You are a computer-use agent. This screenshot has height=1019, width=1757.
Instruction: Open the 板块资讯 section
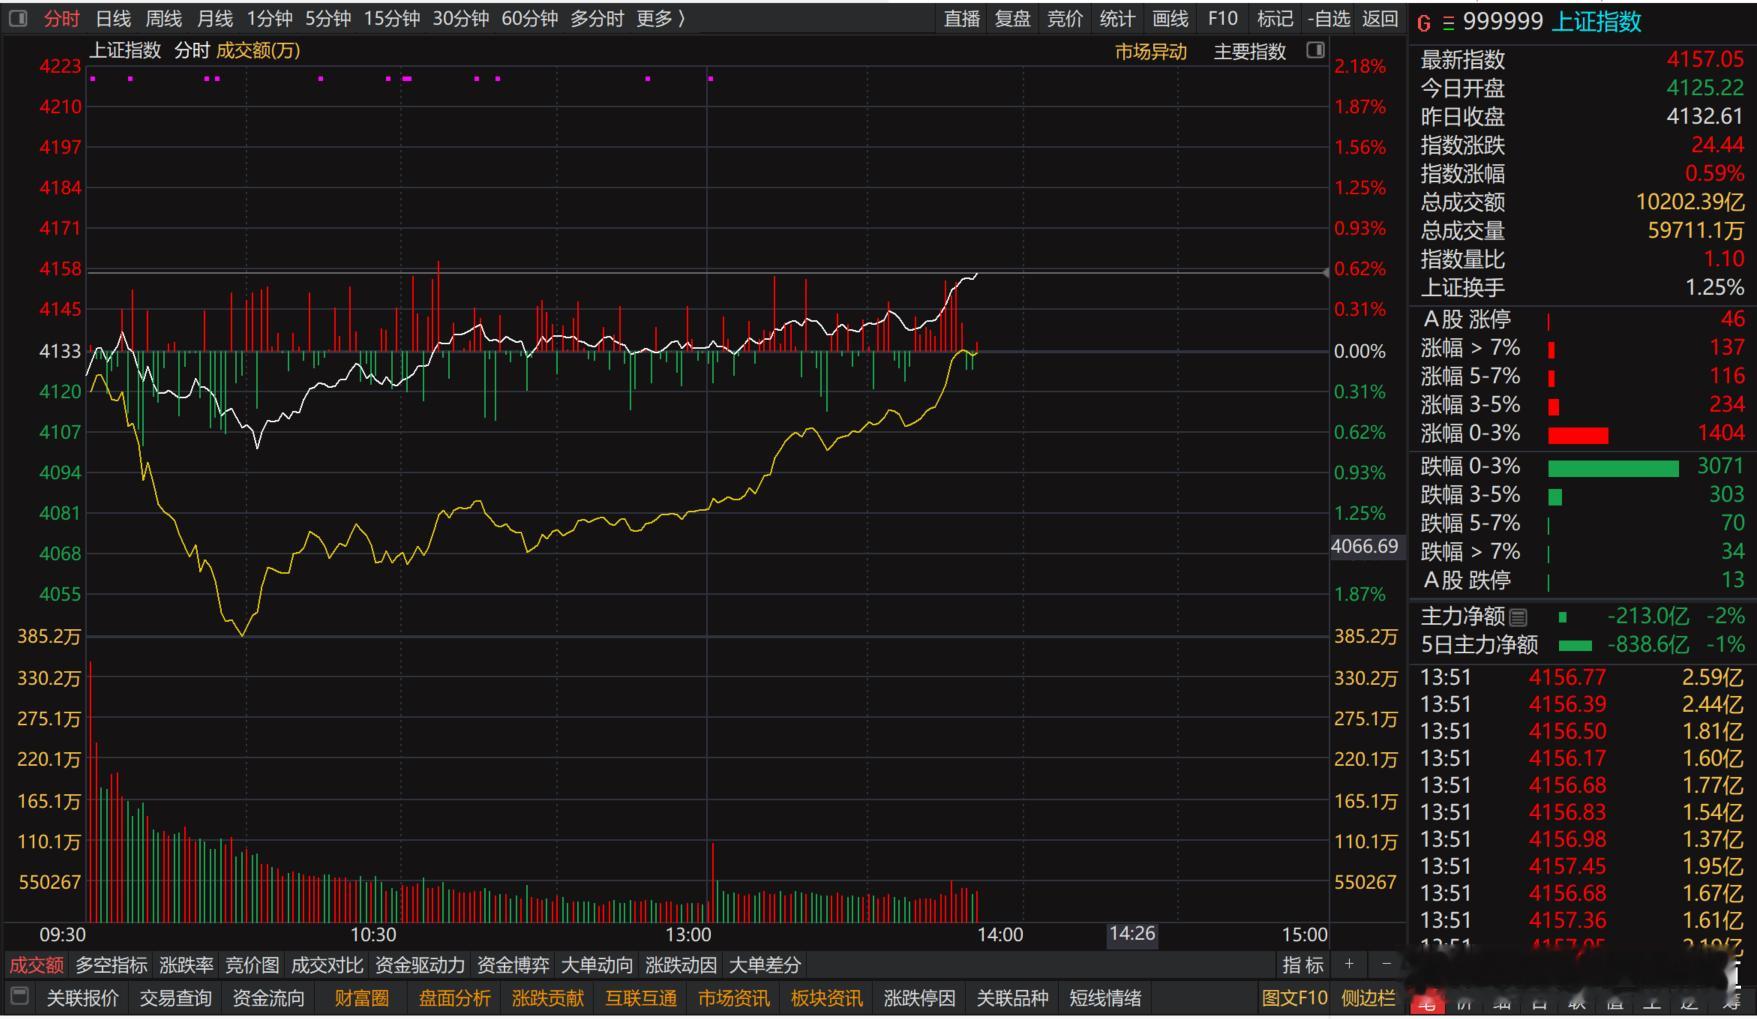[x=827, y=998]
